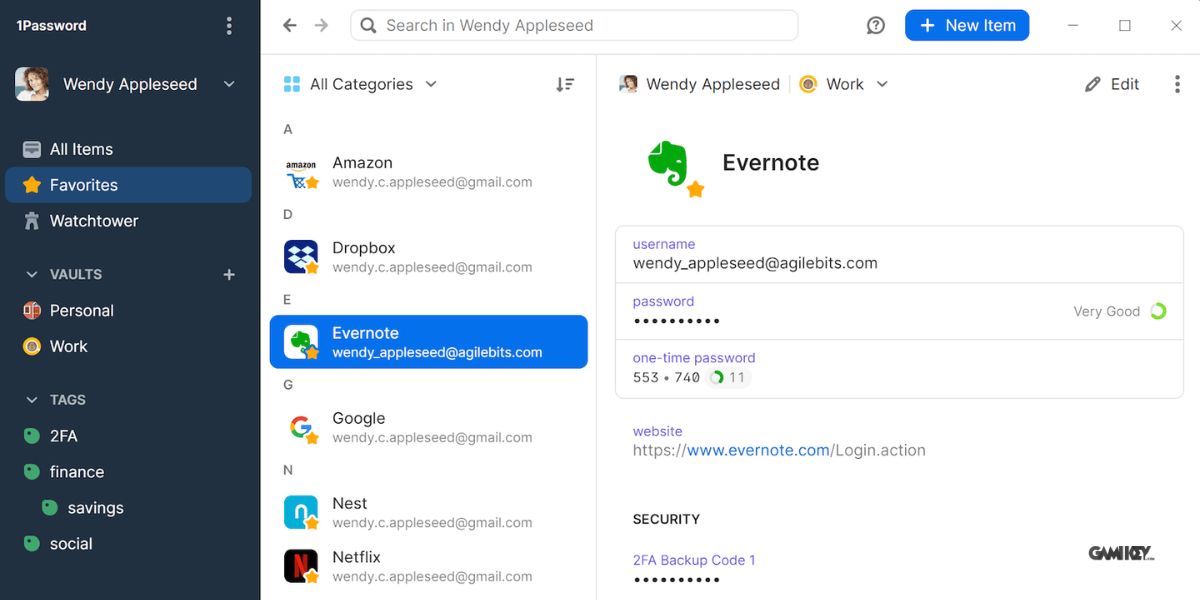Open the sidebar three-dot menu next to 1Password
This screenshot has width=1200, height=600.
coord(229,26)
